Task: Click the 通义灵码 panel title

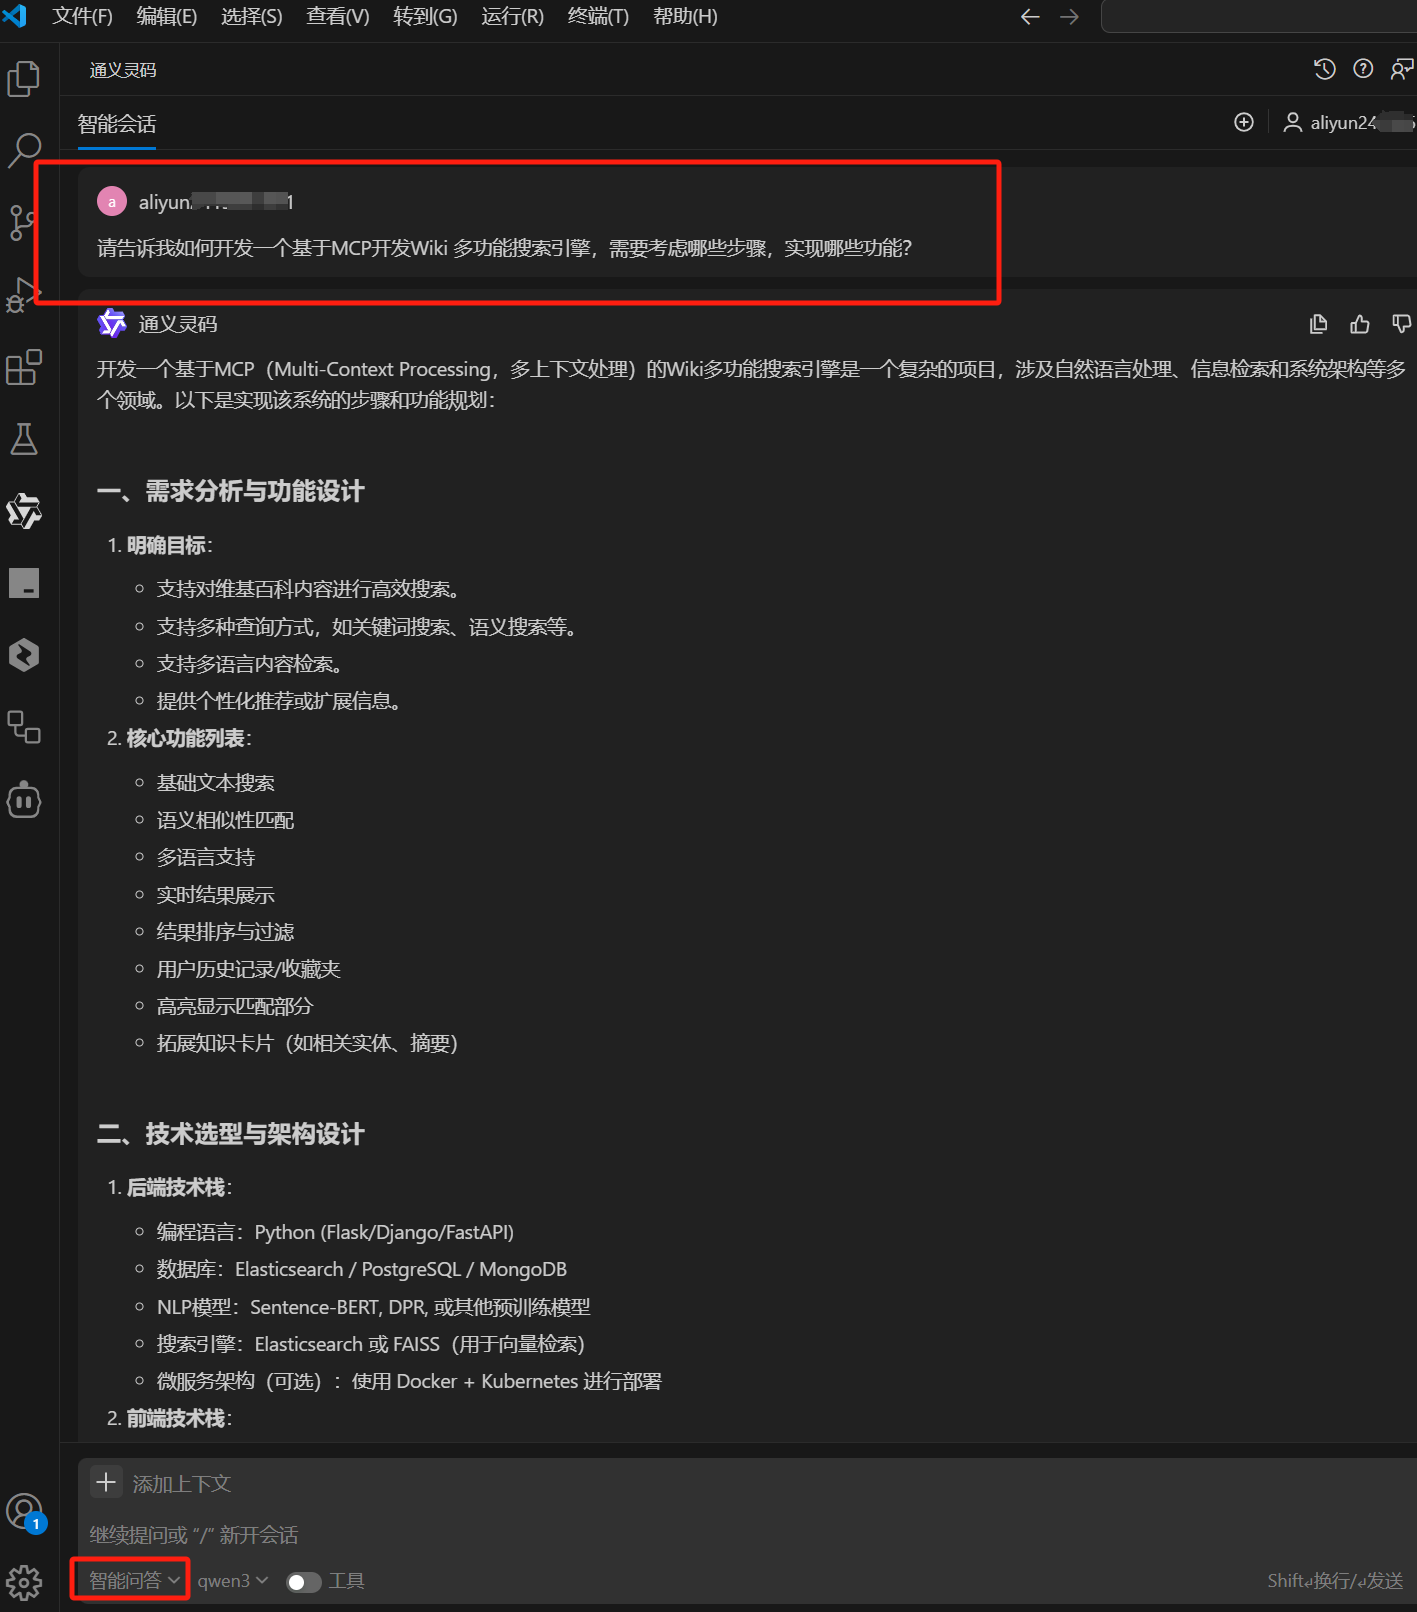Action: (x=123, y=70)
